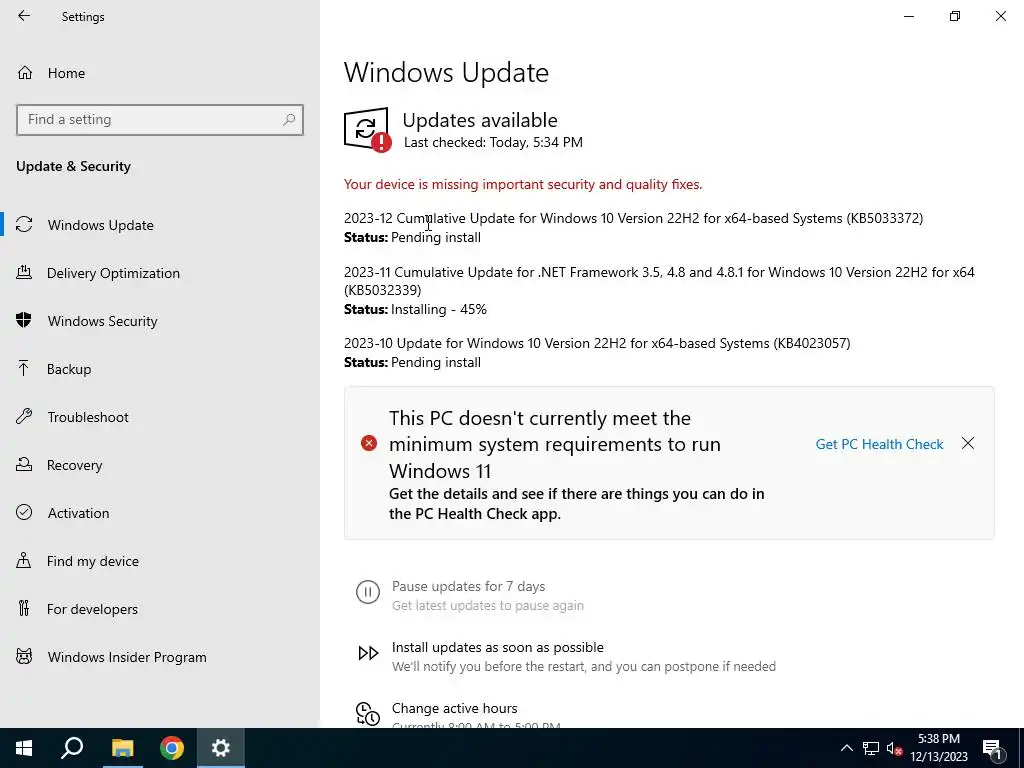Focus the Find a setting box
Screen dimensions: 1024x768
pyautogui.click(x=160, y=120)
